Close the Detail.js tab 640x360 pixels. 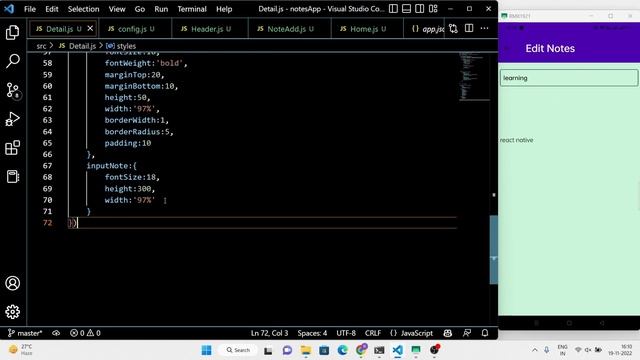tap(90, 29)
